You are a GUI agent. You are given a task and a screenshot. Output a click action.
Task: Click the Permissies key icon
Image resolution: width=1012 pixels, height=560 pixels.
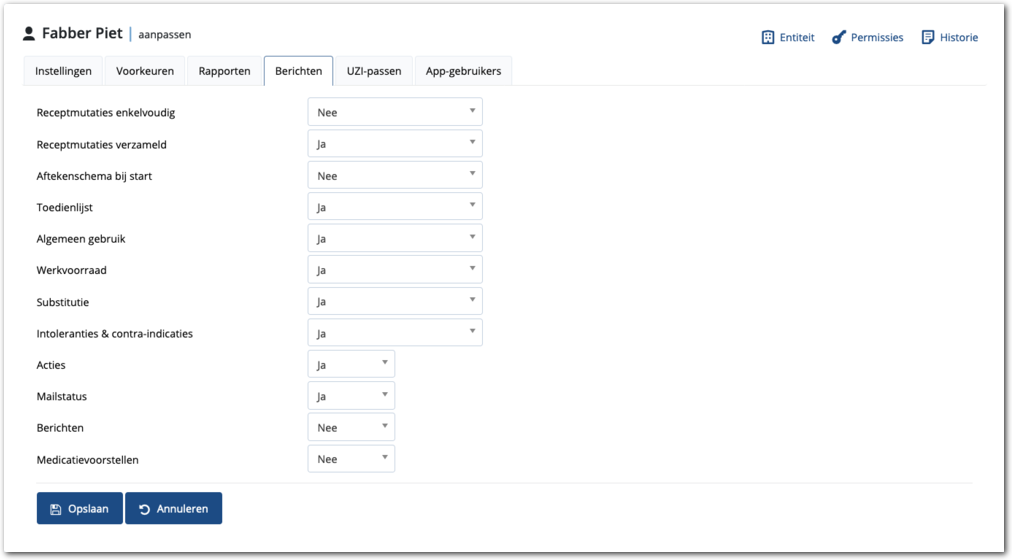[840, 37]
